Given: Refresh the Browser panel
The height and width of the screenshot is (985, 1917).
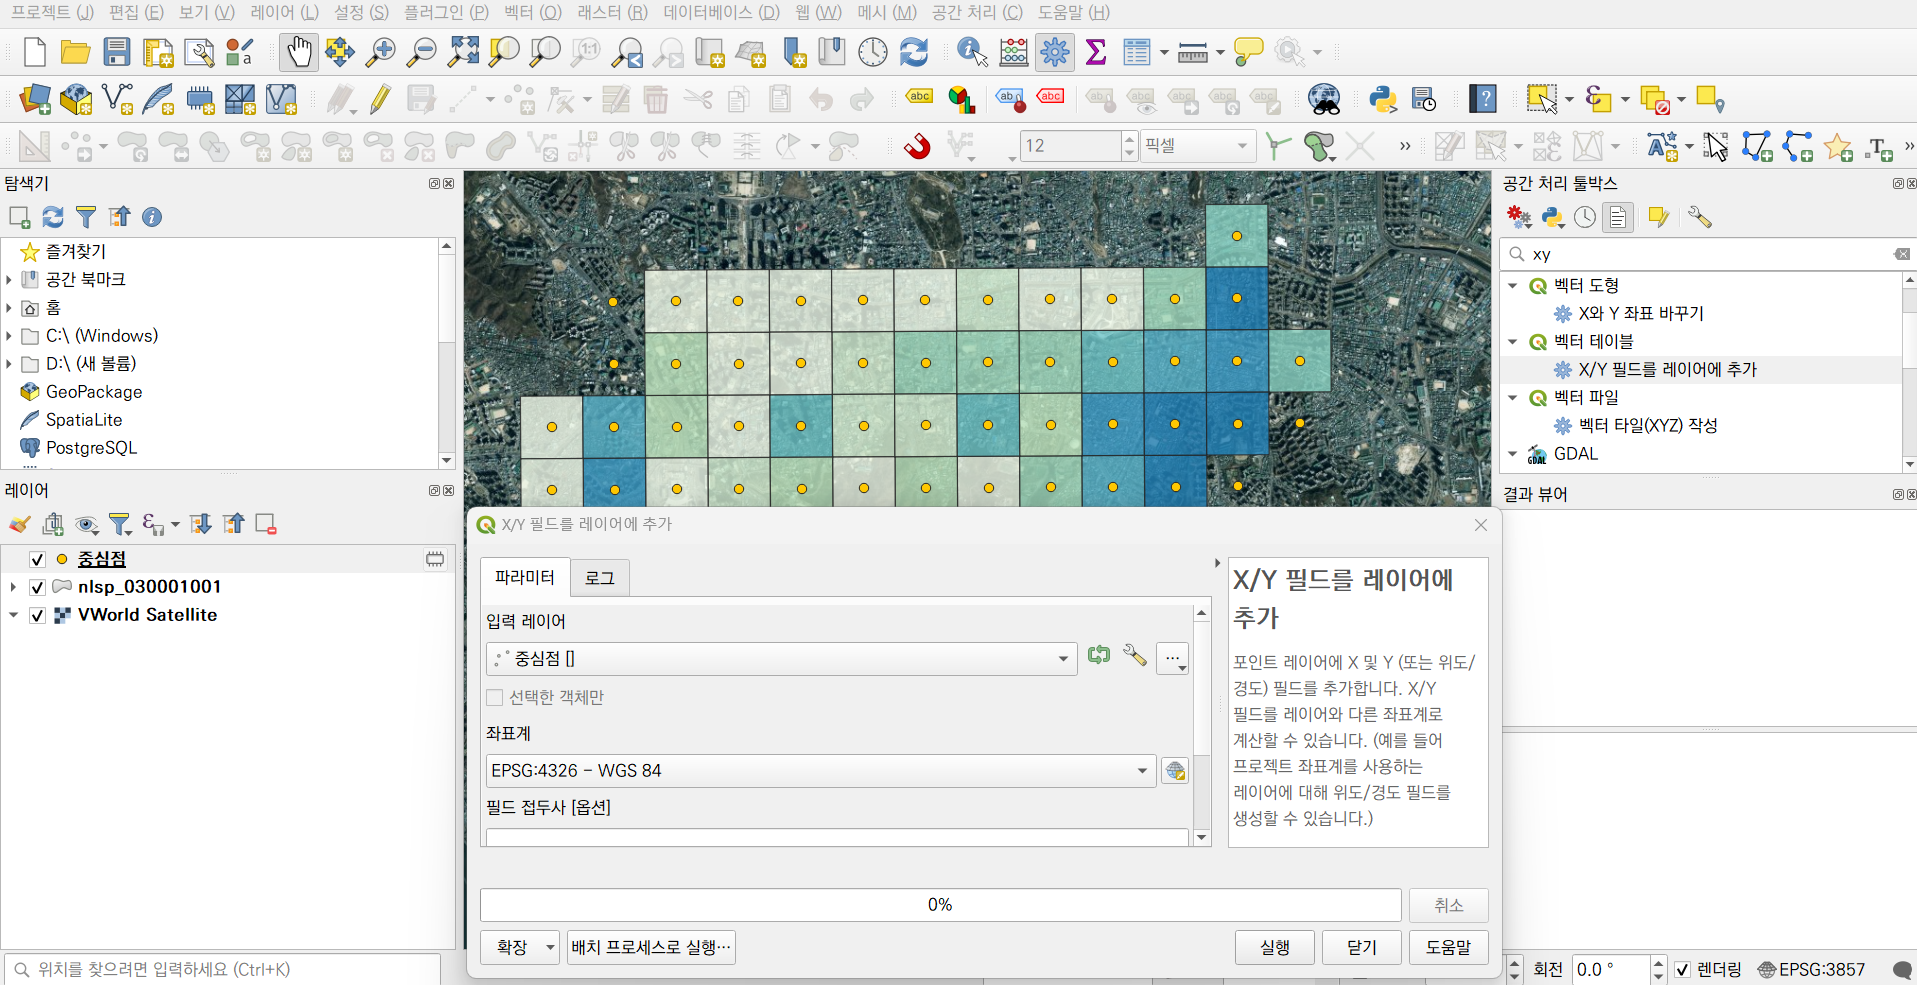Looking at the screenshot, I should tap(53, 217).
